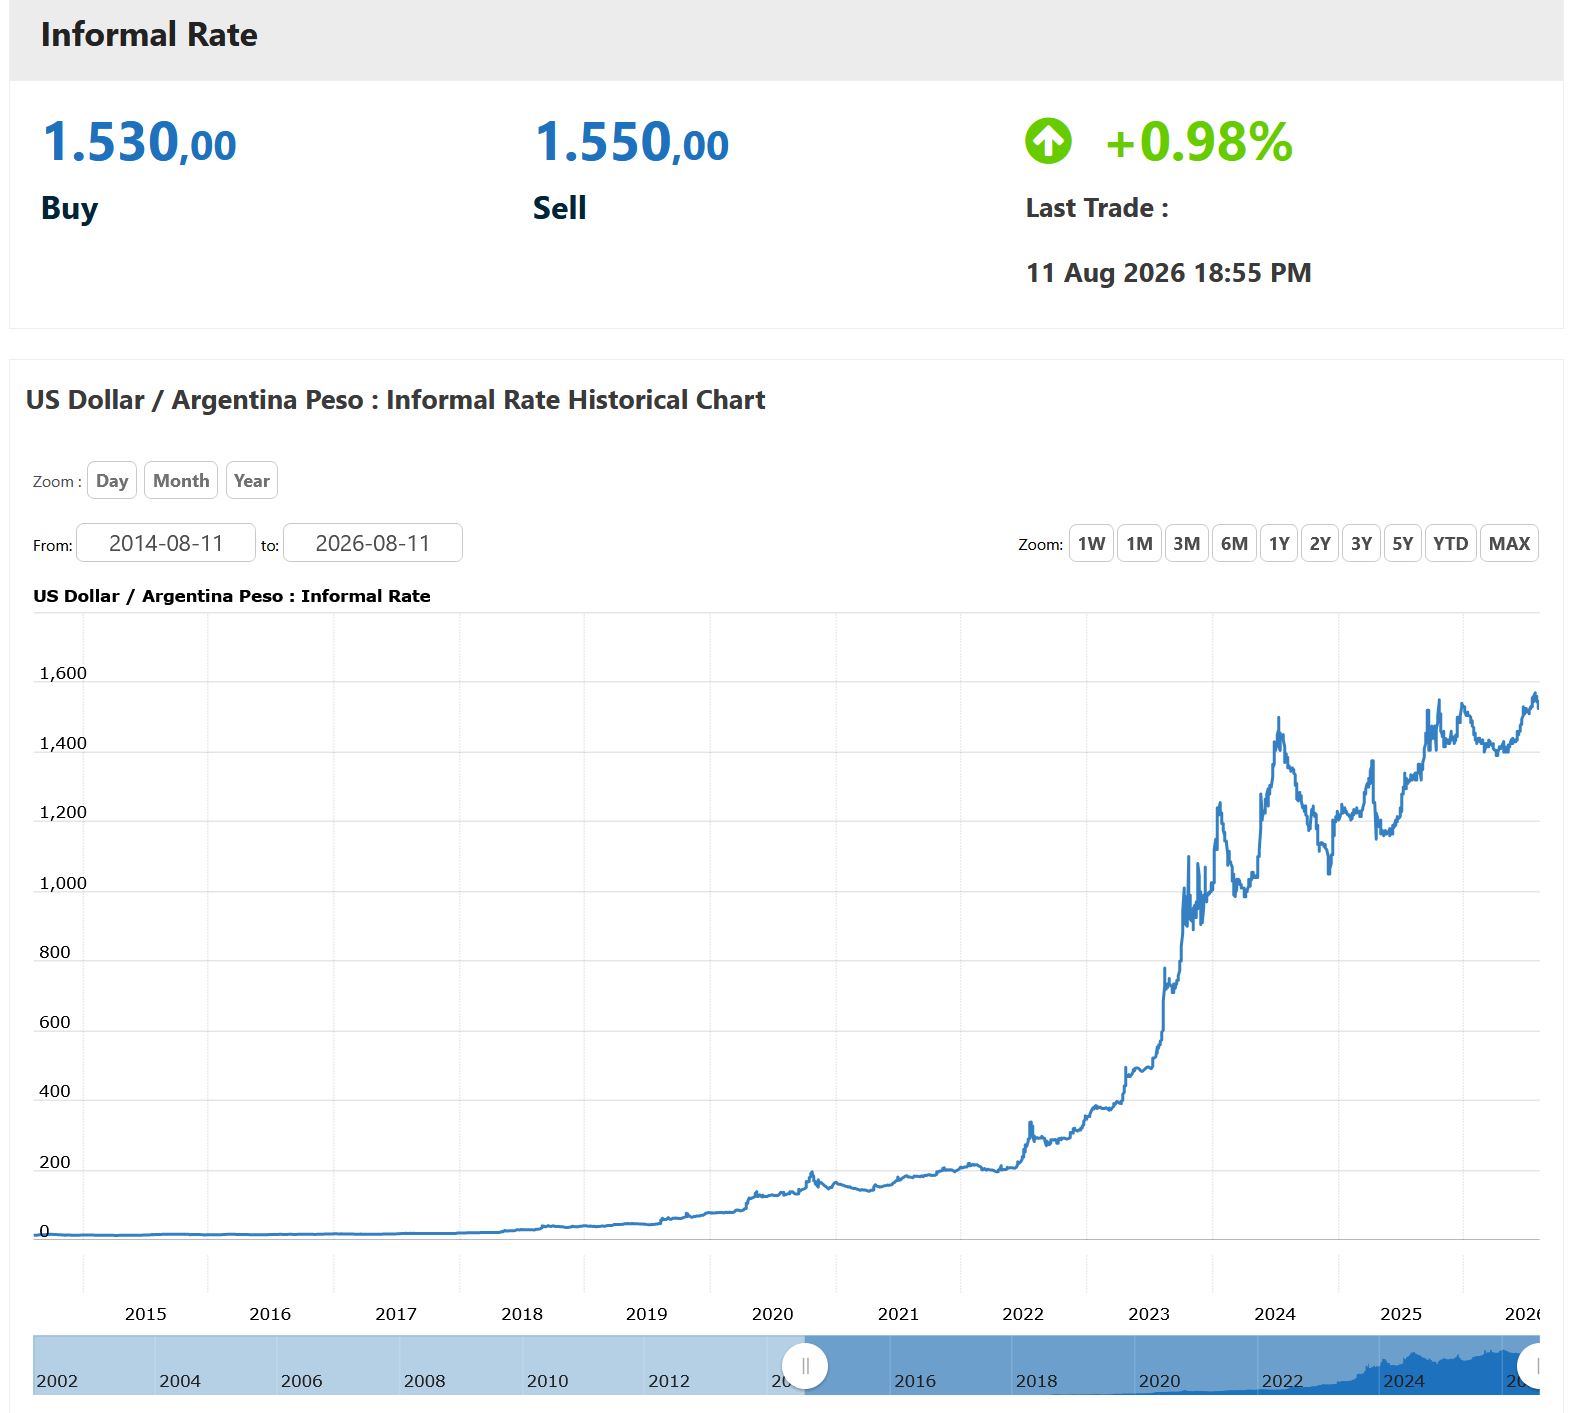Image resolution: width=1592 pixels, height=1413 pixels.
Task: Click the 2015 x-axis label
Action: [x=145, y=1314]
